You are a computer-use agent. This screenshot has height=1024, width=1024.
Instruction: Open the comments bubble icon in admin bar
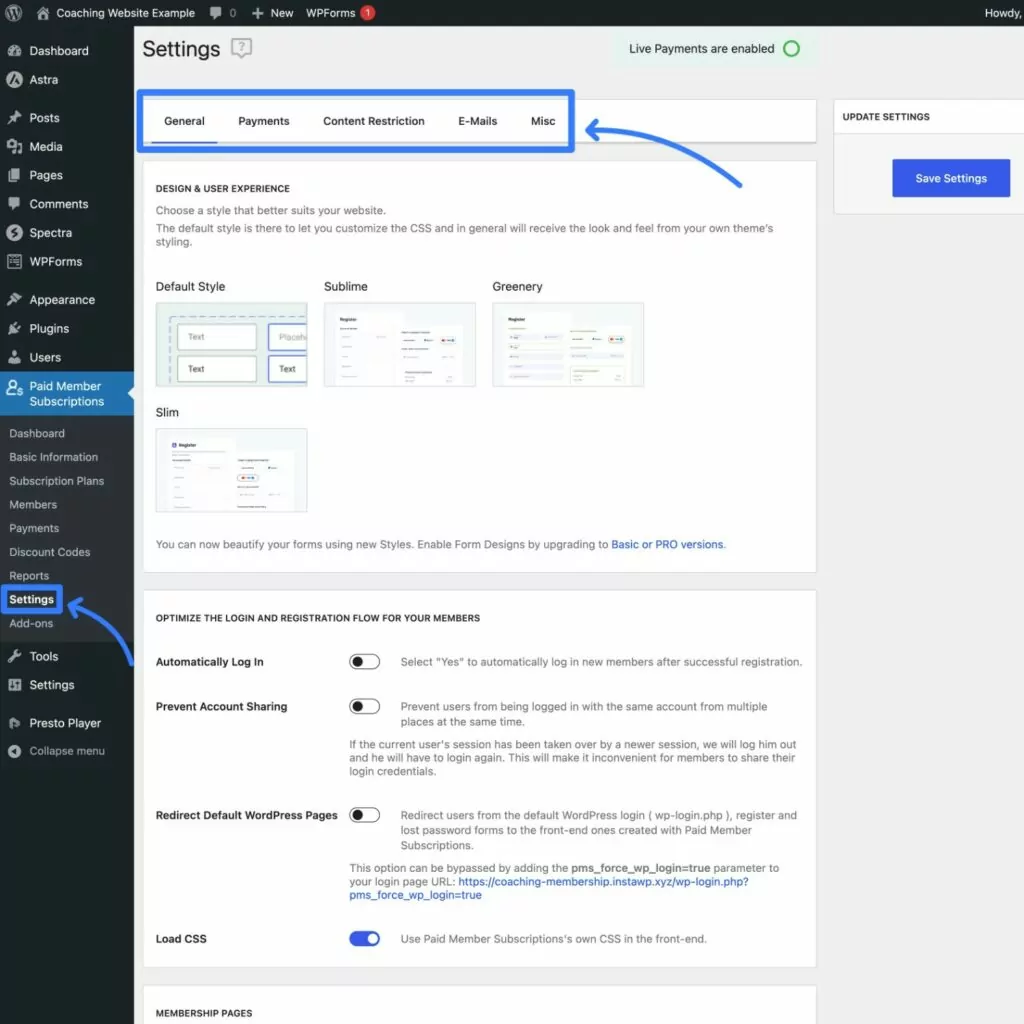216,13
